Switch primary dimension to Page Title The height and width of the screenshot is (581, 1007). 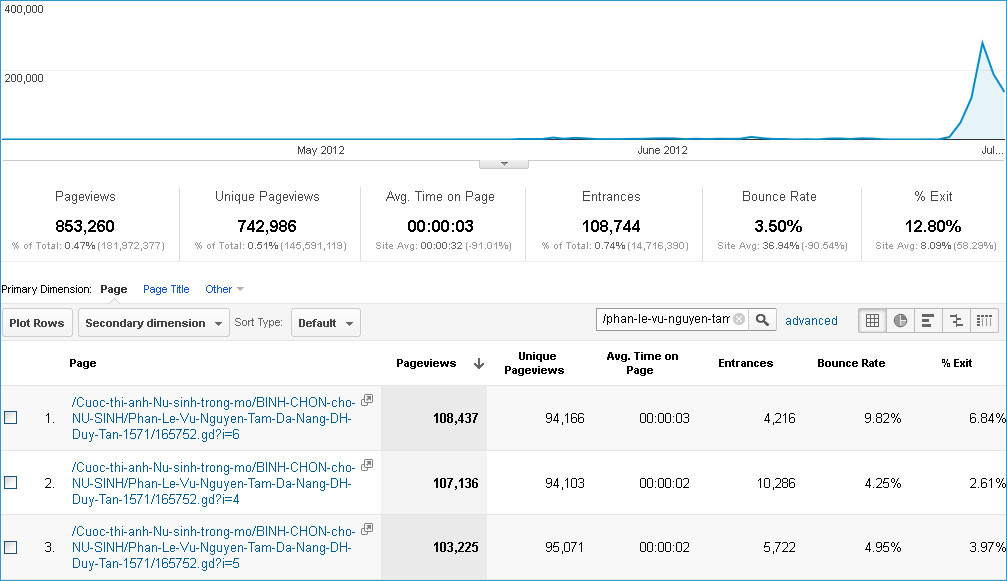click(166, 289)
